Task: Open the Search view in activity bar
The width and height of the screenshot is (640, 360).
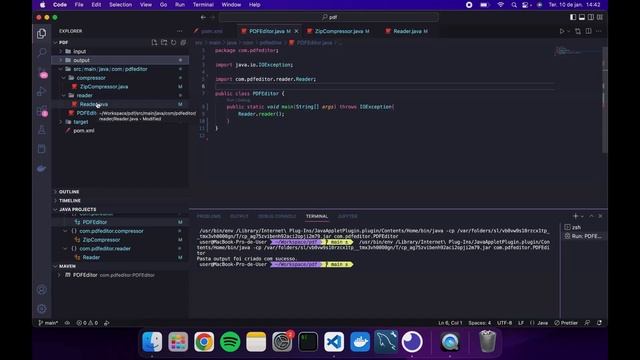Action: pyautogui.click(x=42, y=52)
